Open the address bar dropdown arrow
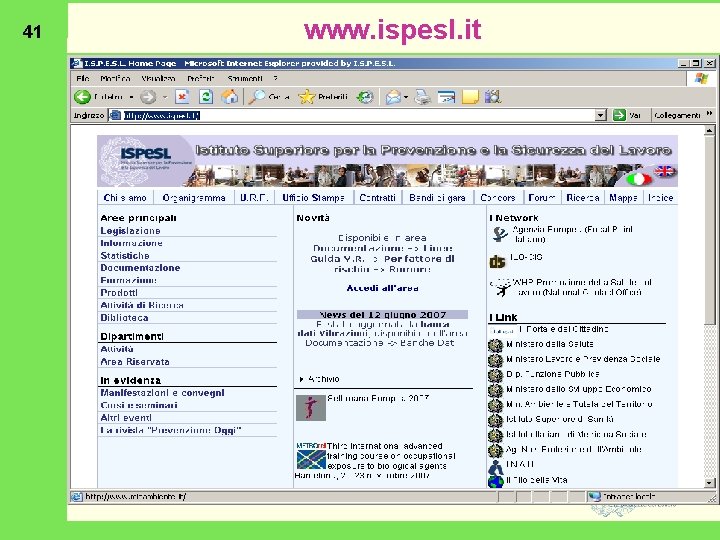This screenshot has height=540, width=720. 600,115
